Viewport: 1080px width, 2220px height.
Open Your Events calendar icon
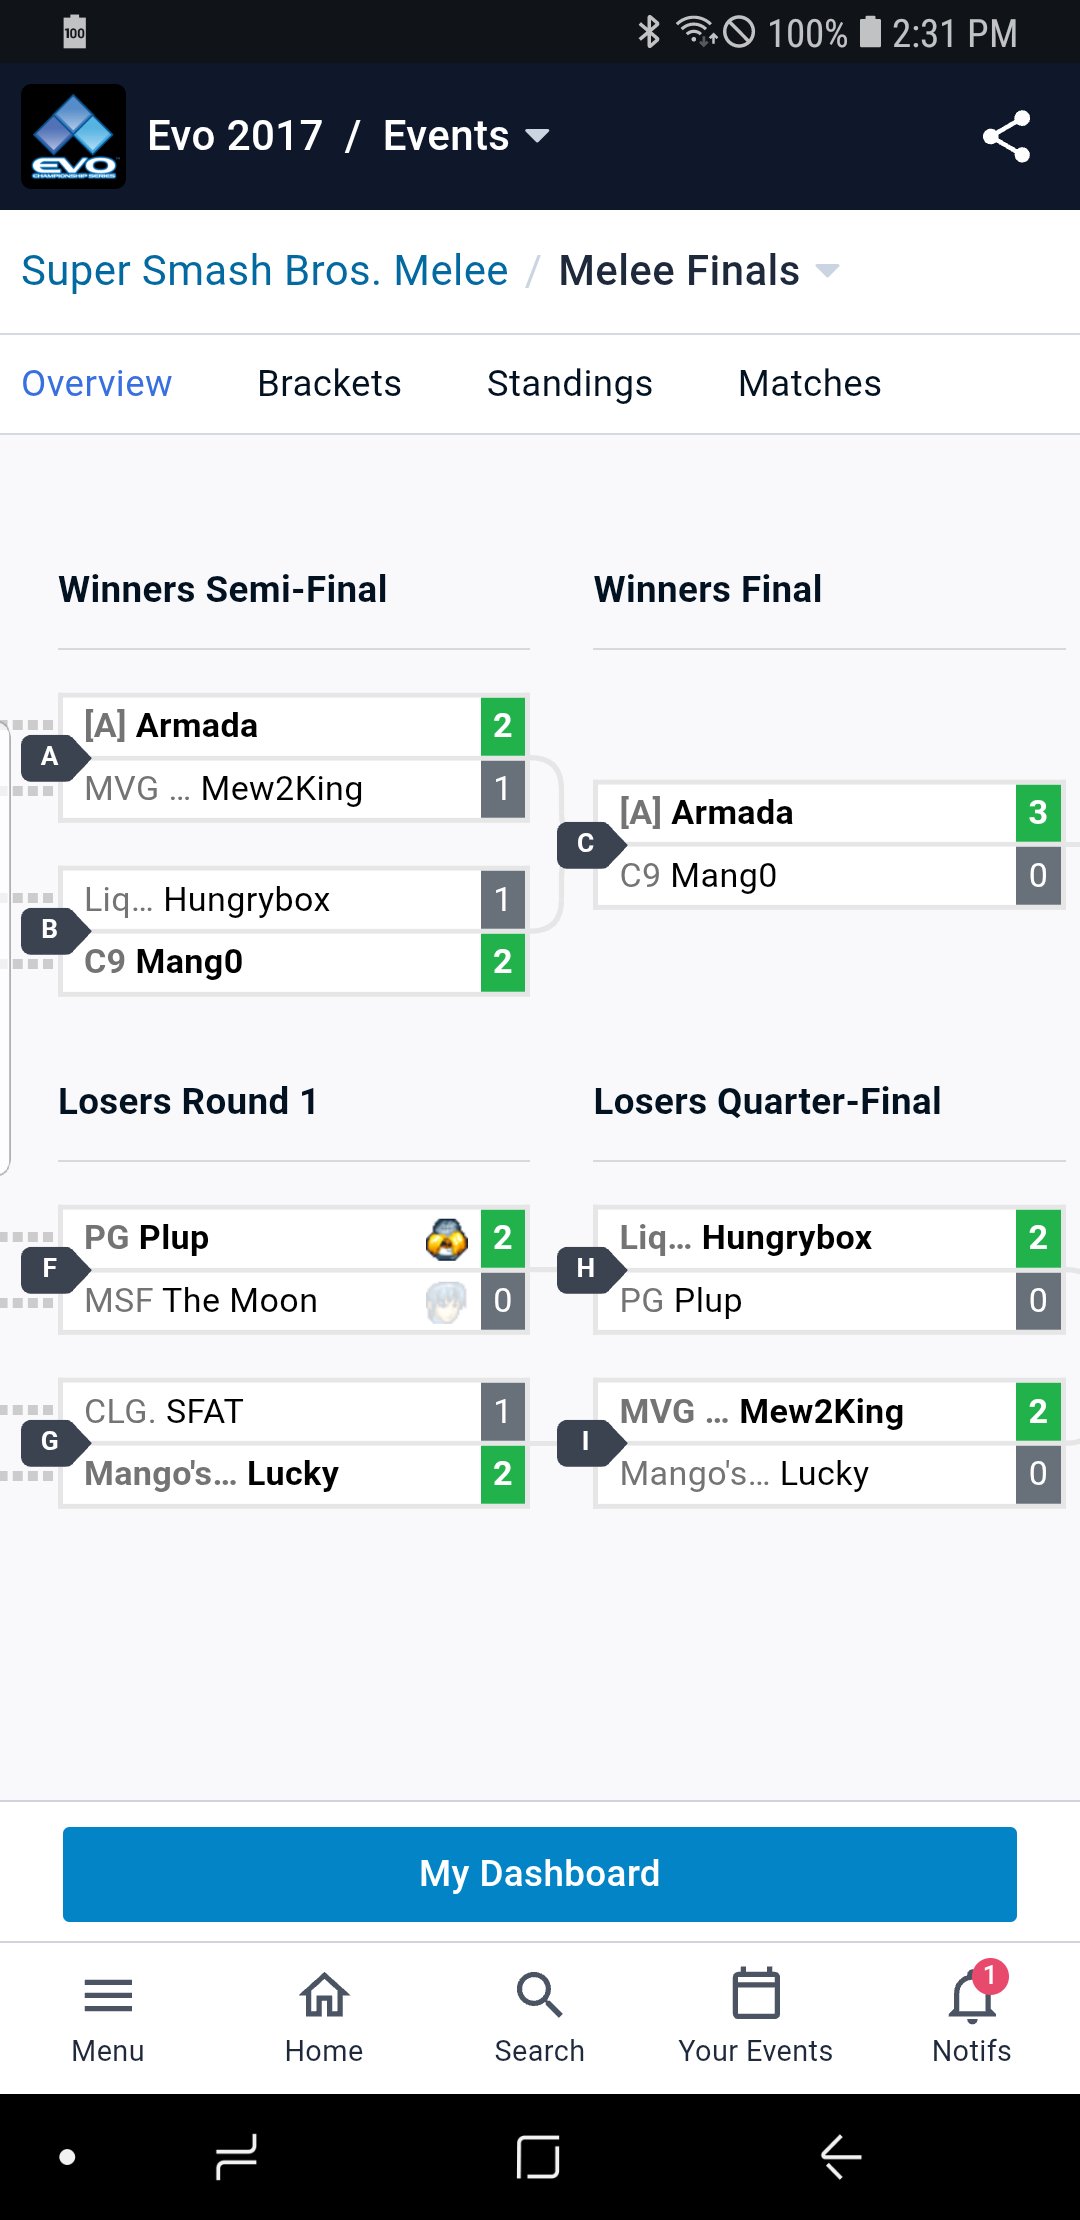pos(756,1993)
